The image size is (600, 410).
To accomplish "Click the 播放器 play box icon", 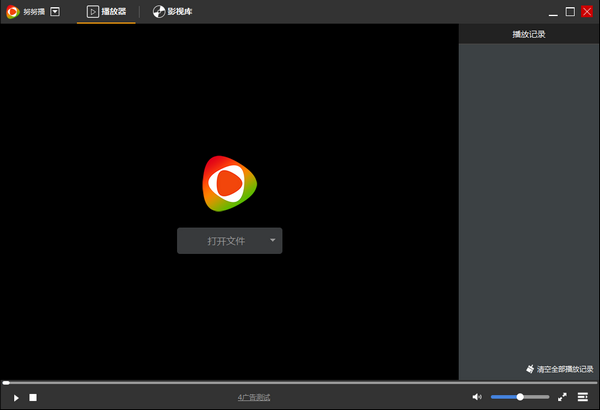I will pyautogui.click(x=92, y=12).
